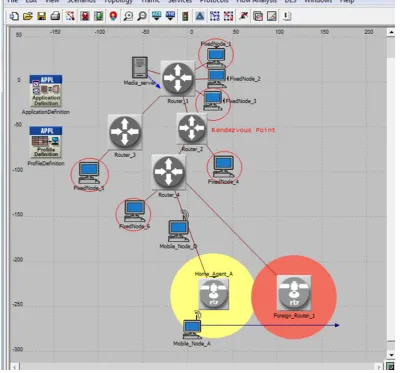Select the Router_3 node
Image resolution: width=400 pixels, height=373 pixels.
click(x=125, y=132)
